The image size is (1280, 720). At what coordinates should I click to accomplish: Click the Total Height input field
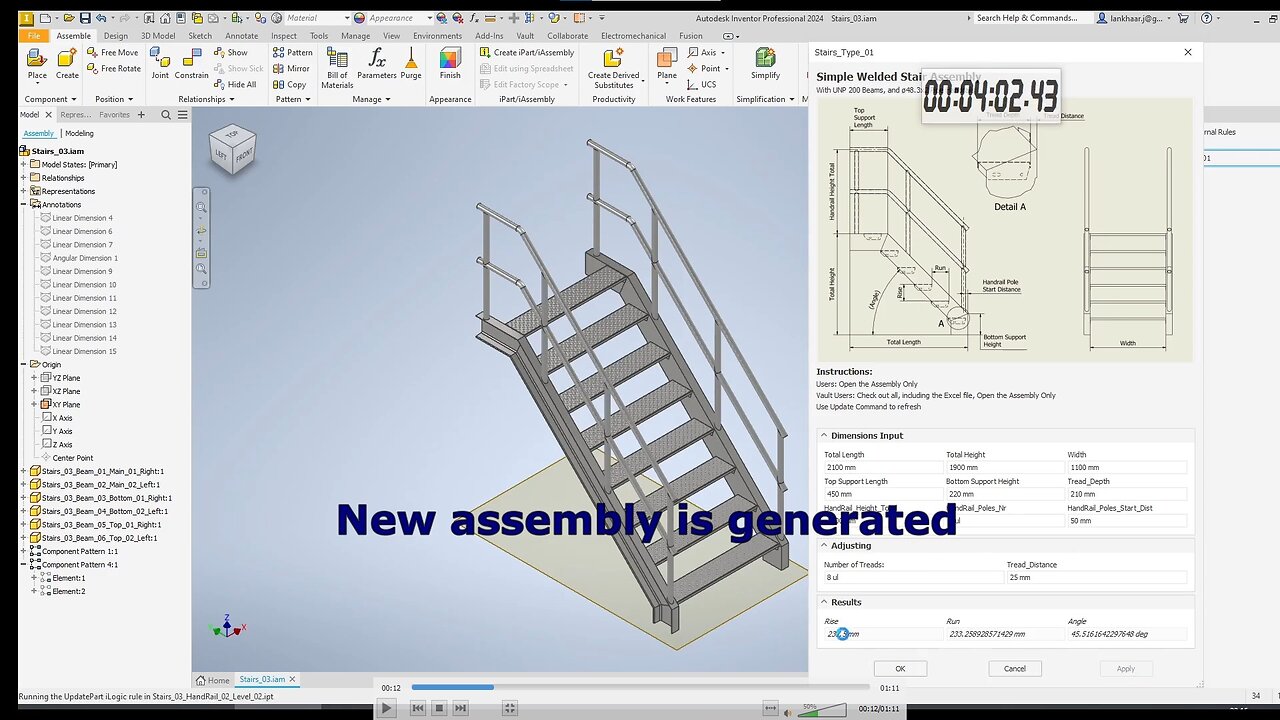click(1004, 467)
